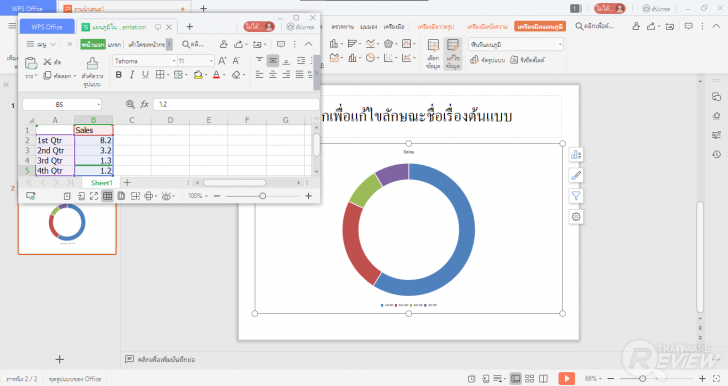Click the clear formatting eraser icon
Viewport: 728px width, 386px height.
[236, 74]
